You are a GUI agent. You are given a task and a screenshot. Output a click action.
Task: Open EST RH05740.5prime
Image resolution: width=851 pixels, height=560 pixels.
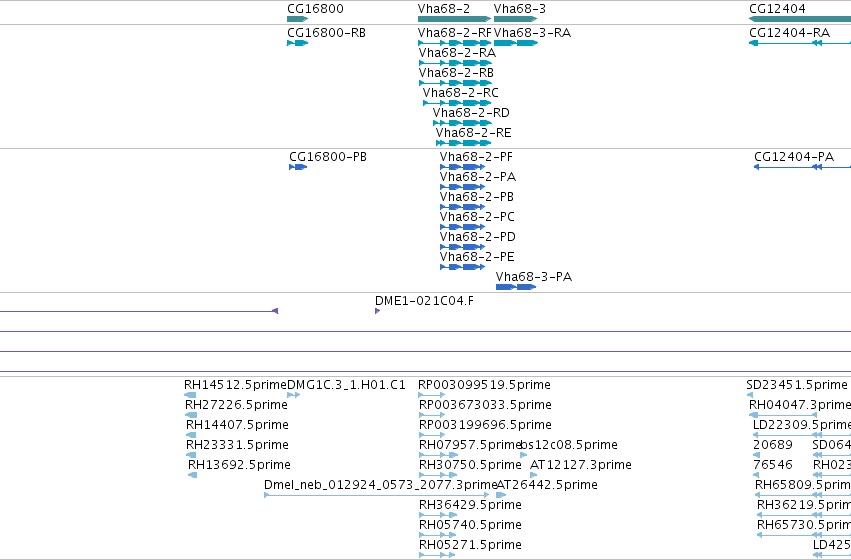(x=470, y=525)
